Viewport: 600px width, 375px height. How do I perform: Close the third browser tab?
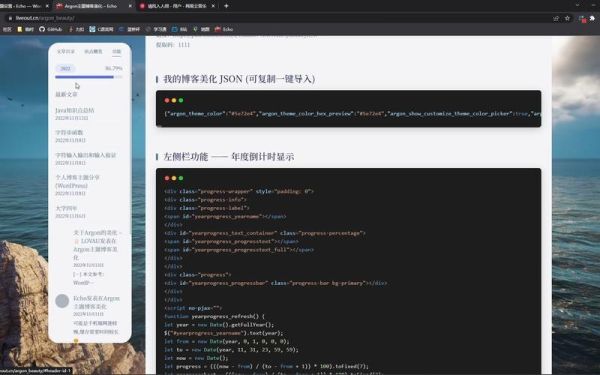click(213, 6)
